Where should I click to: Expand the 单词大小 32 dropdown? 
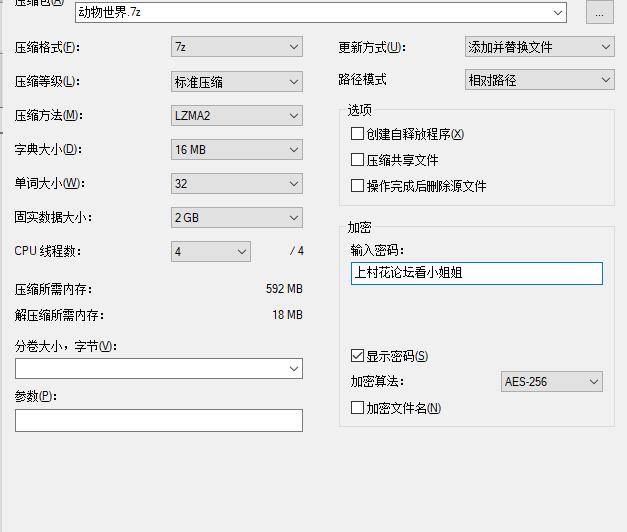point(237,184)
